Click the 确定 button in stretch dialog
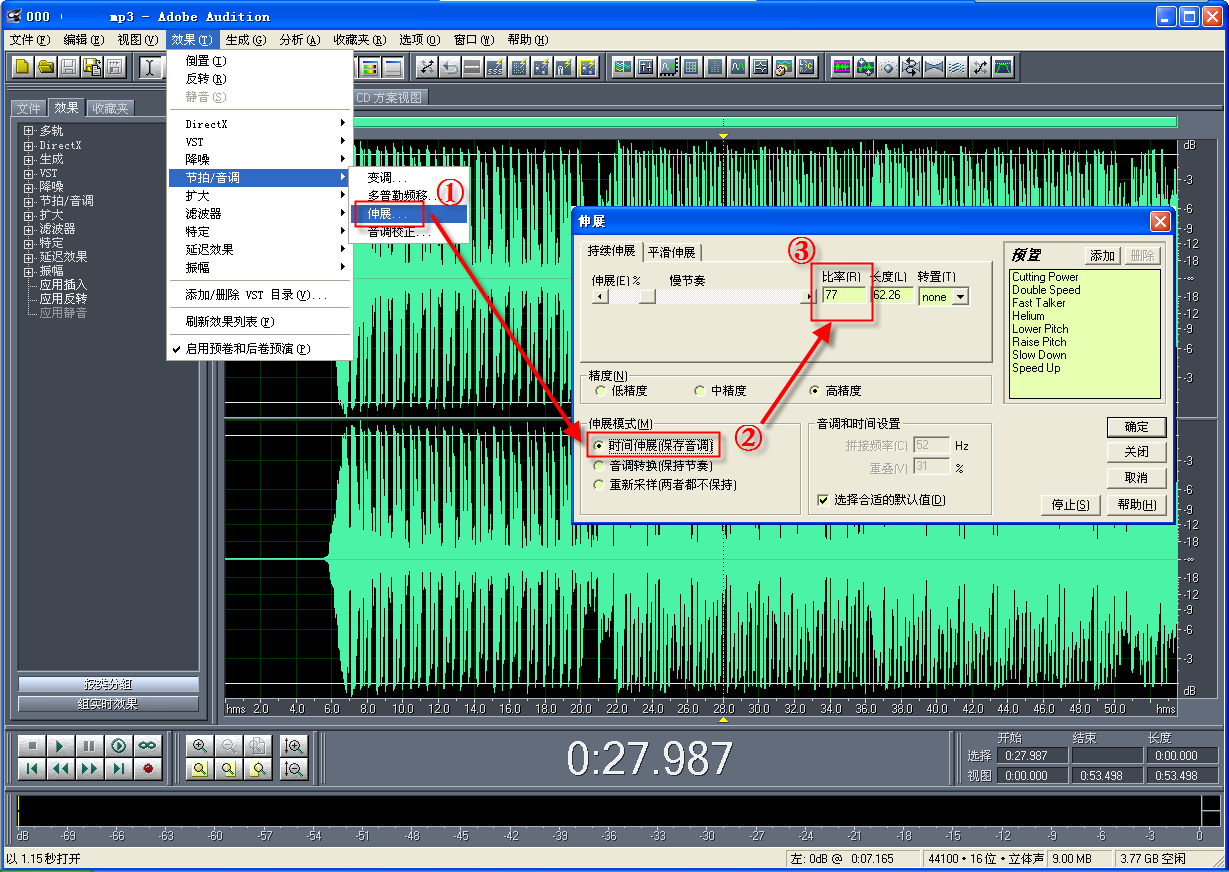The image size is (1229, 872). (1136, 427)
